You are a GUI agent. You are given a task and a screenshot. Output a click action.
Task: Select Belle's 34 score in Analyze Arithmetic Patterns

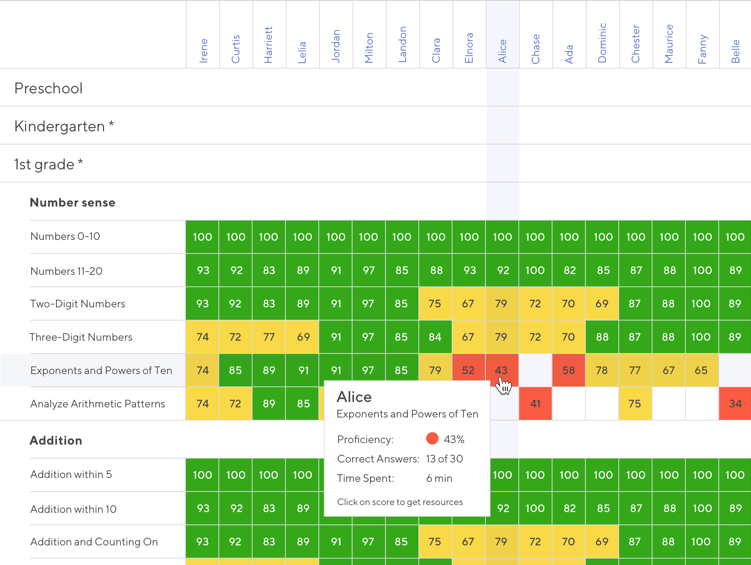coord(735,404)
